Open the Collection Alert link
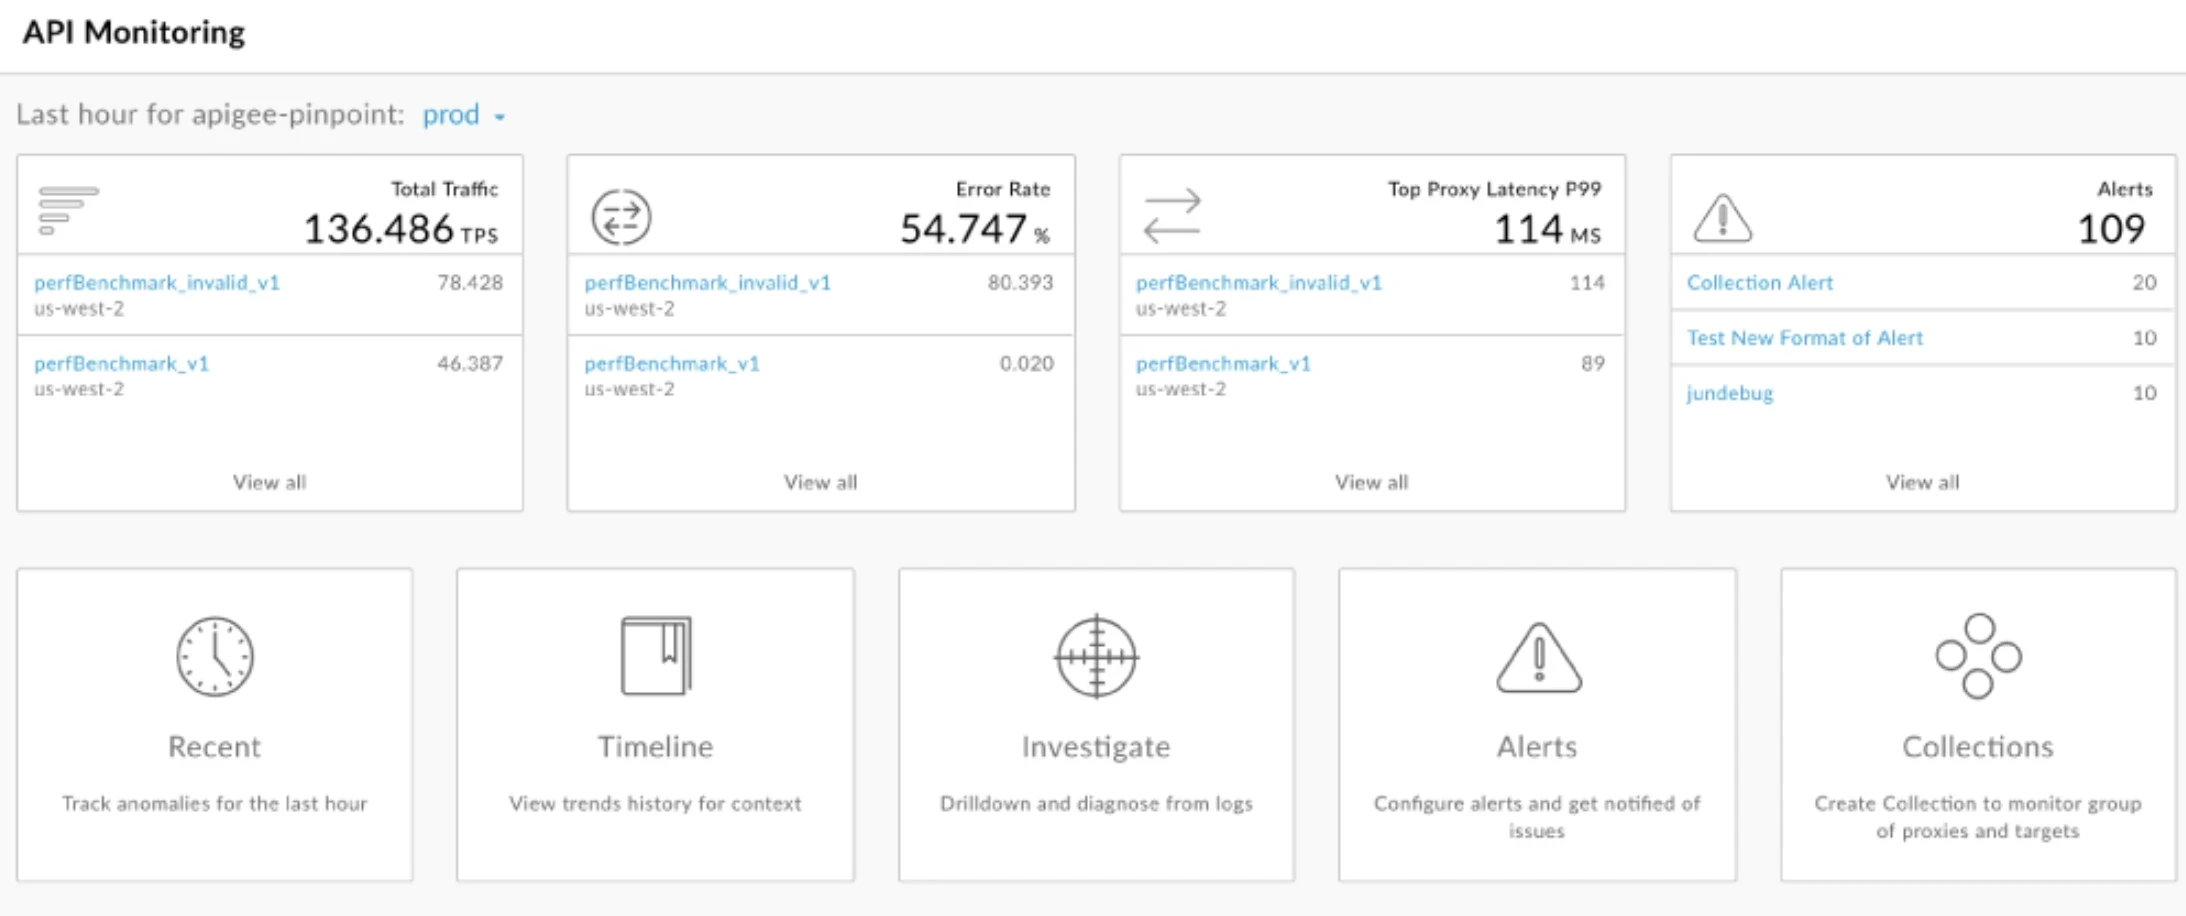The height and width of the screenshot is (916, 2186). 1760,283
